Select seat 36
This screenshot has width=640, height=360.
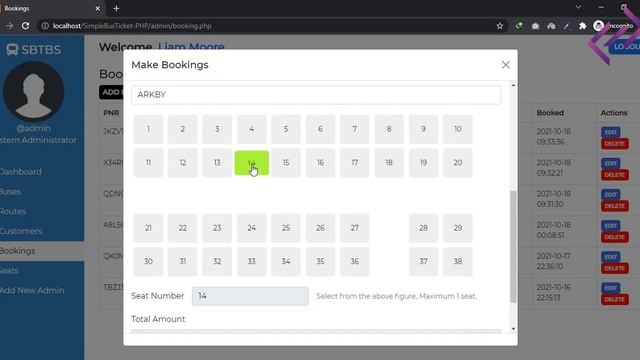[x=355, y=262]
